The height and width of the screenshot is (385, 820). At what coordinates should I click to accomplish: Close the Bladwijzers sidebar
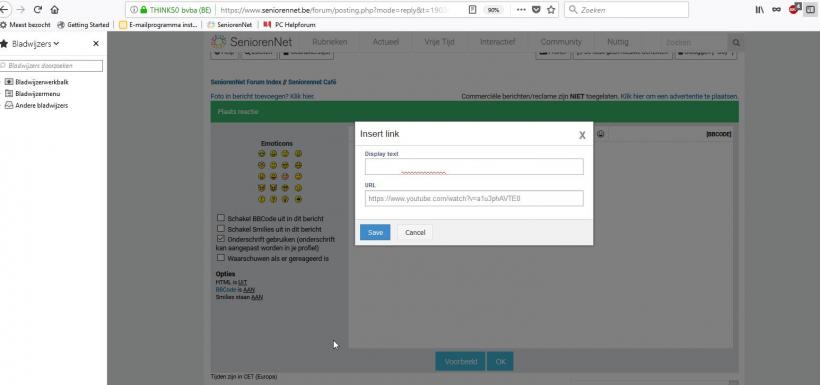click(x=96, y=44)
